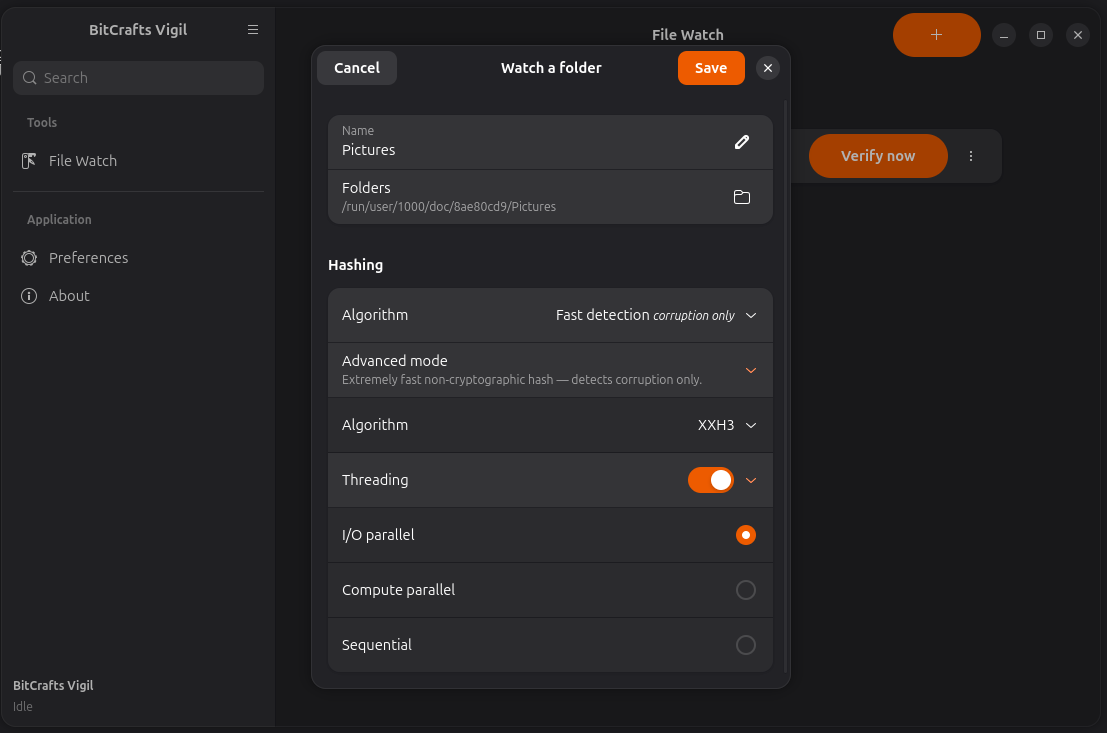
Task: Select the Compute parallel radio button
Action: click(x=746, y=590)
